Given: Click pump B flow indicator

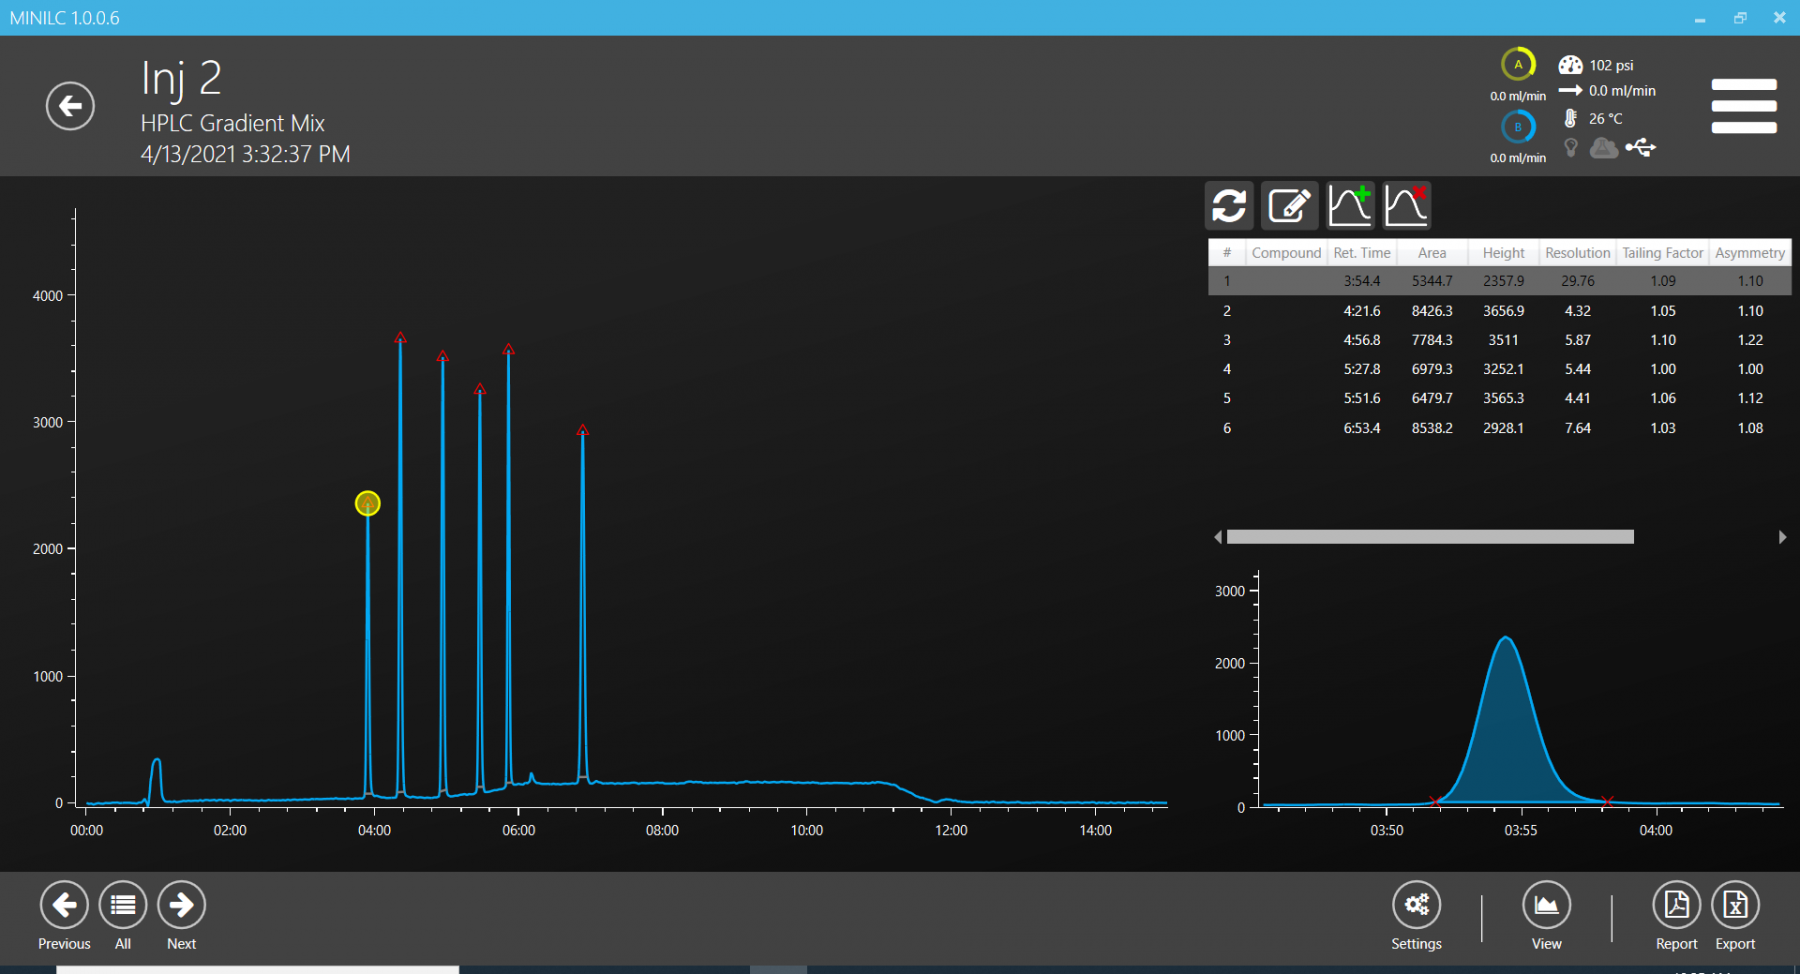Looking at the screenshot, I should (1518, 127).
